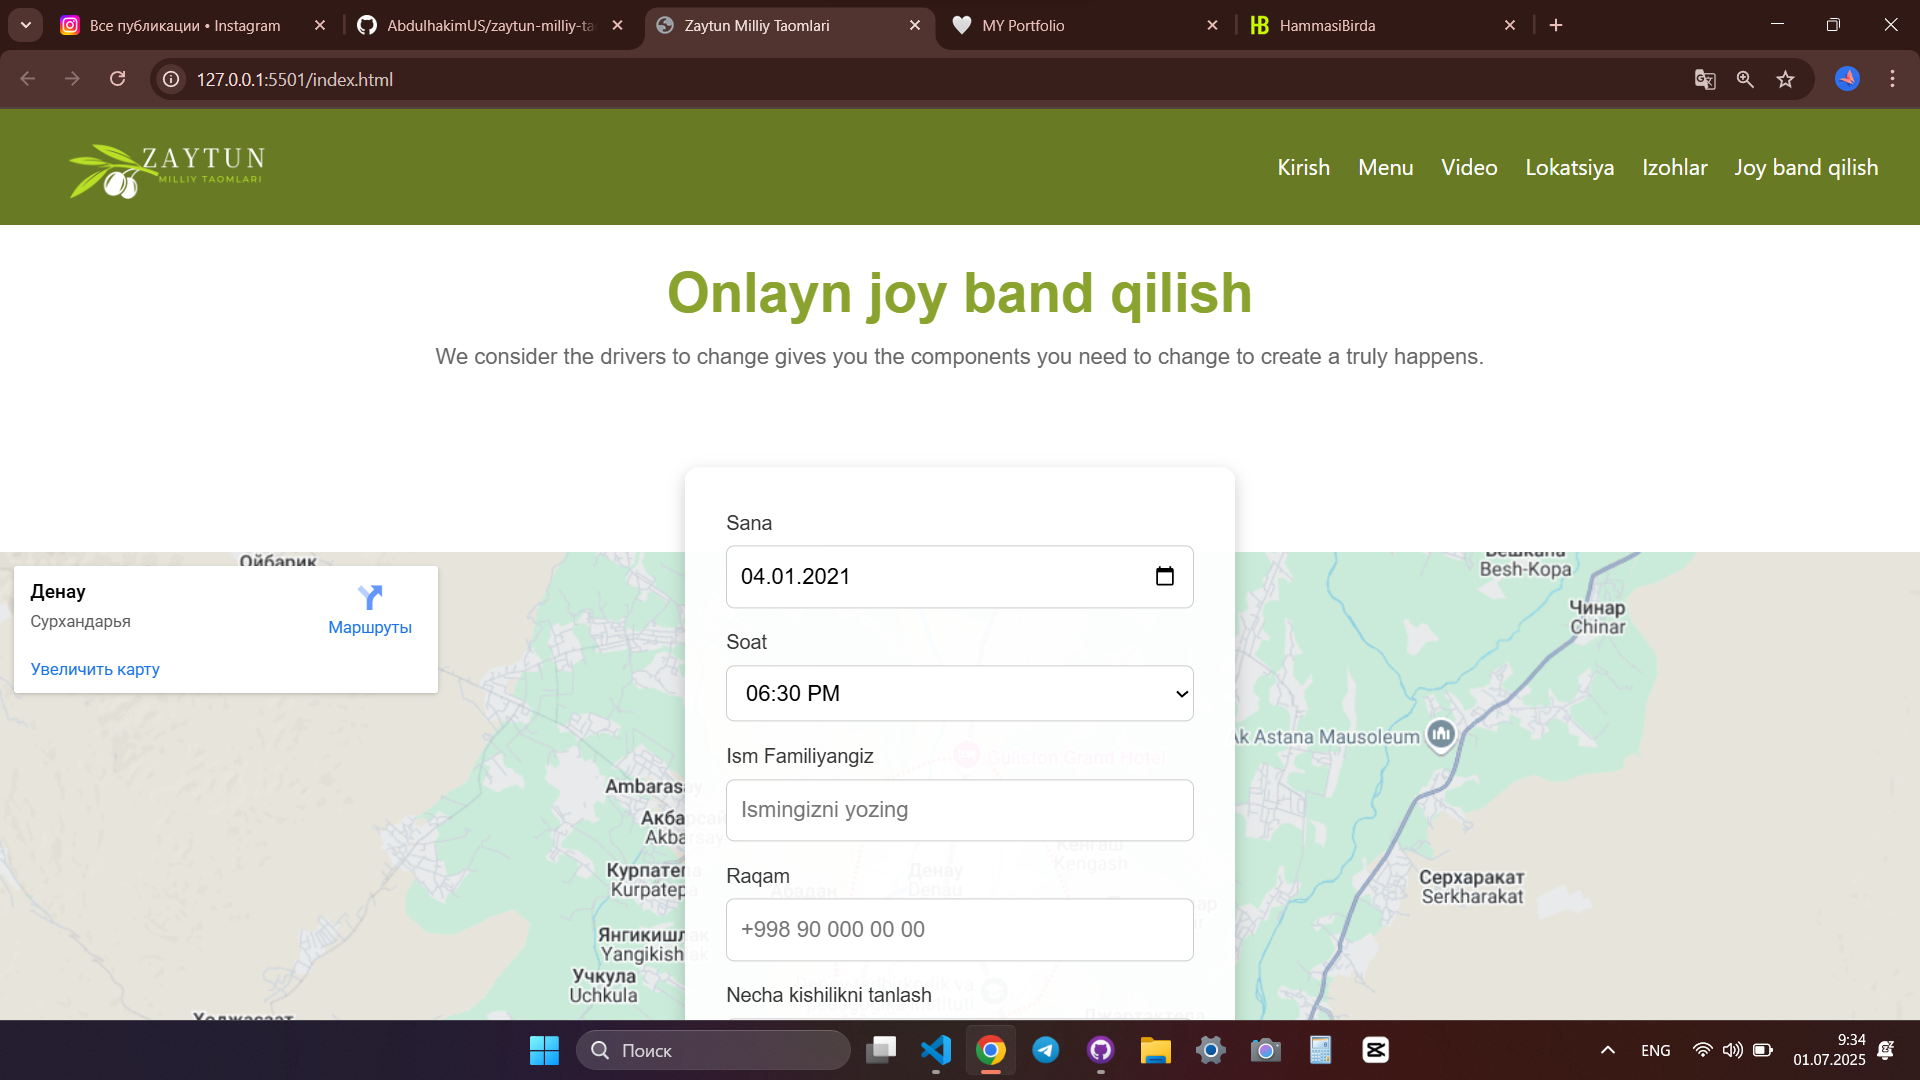
Task: Reload the page
Action: [x=117, y=79]
